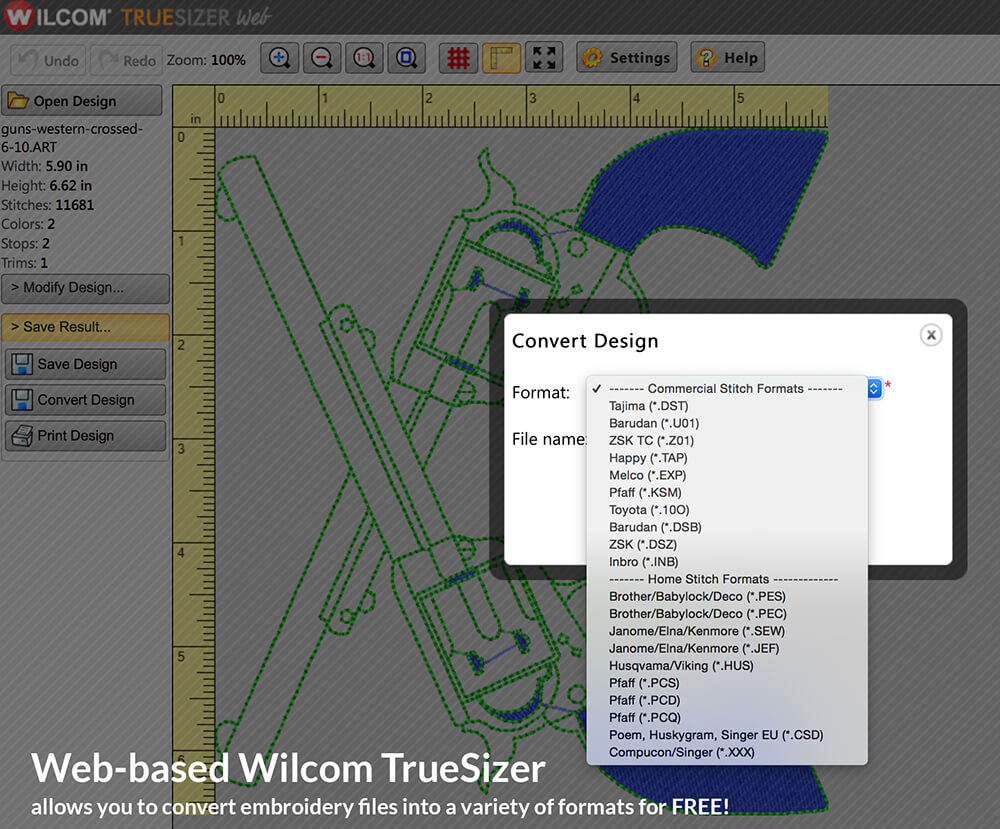Select Husqvarna/Viking (*.HUS) format
The height and width of the screenshot is (829, 1000).
coord(681,666)
